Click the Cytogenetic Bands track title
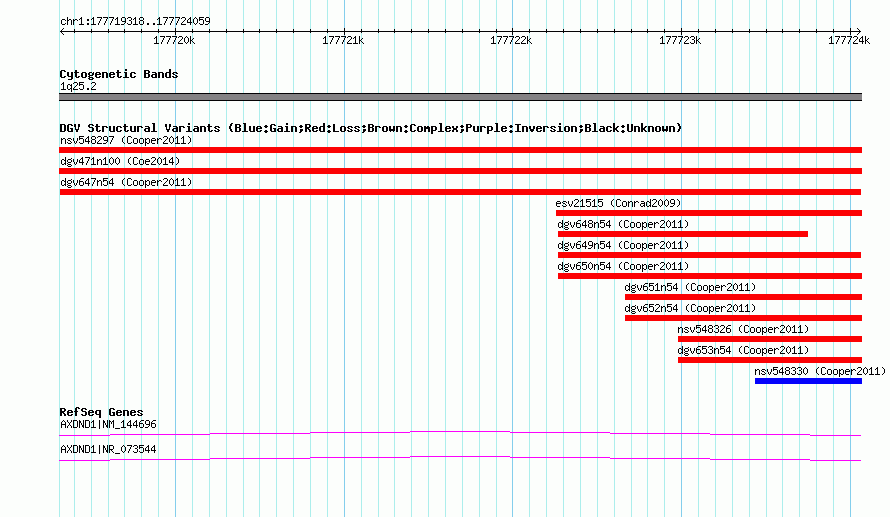This screenshot has height=517, width=890. point(119,74)
